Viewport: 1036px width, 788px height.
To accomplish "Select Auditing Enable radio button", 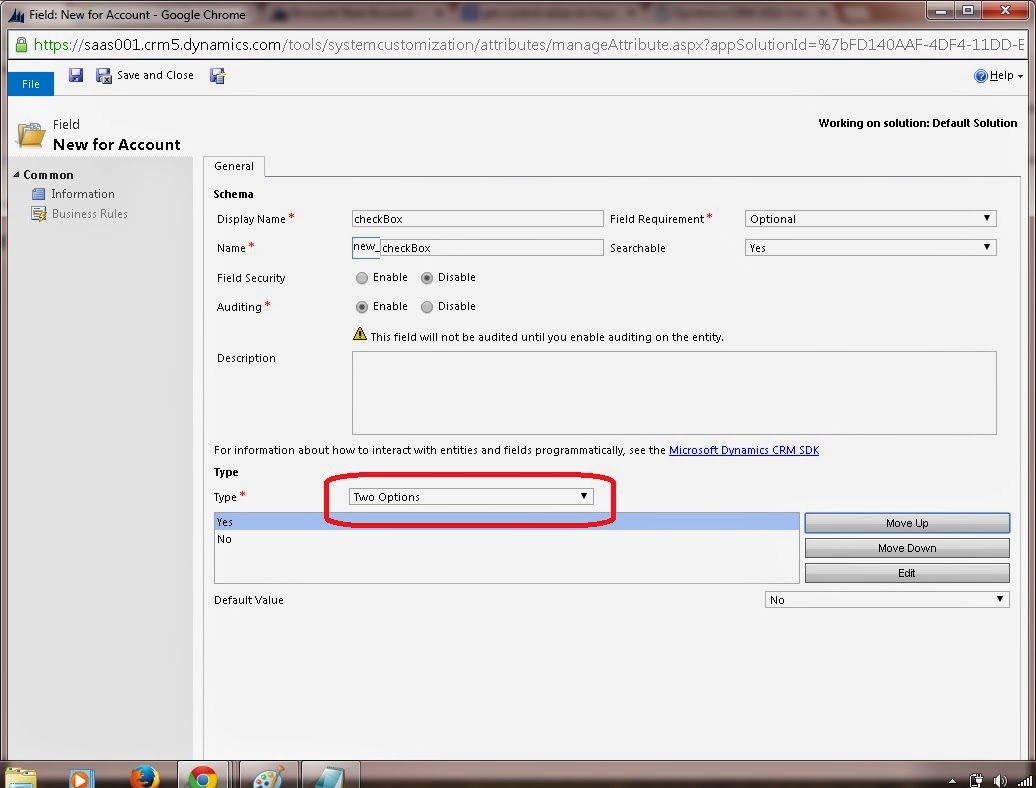I will pos(361,307).
